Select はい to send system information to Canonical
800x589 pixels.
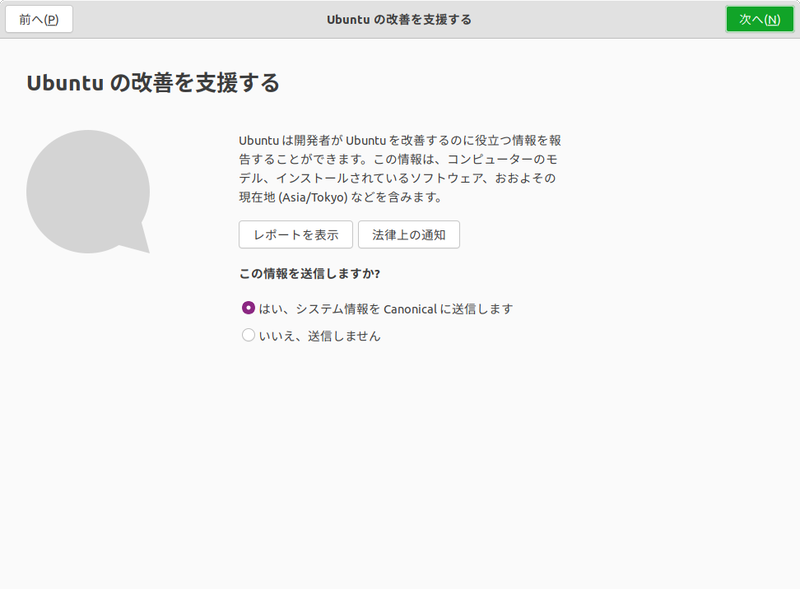click(248, 309)
